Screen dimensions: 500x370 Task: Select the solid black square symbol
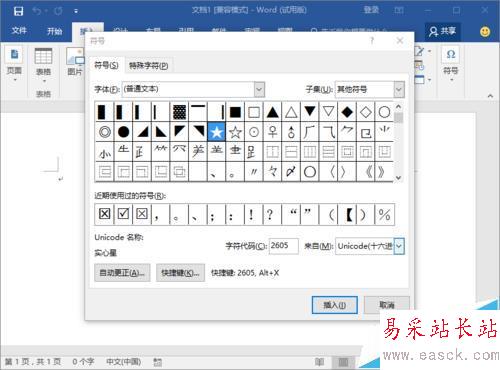click(x=235, y=112)
